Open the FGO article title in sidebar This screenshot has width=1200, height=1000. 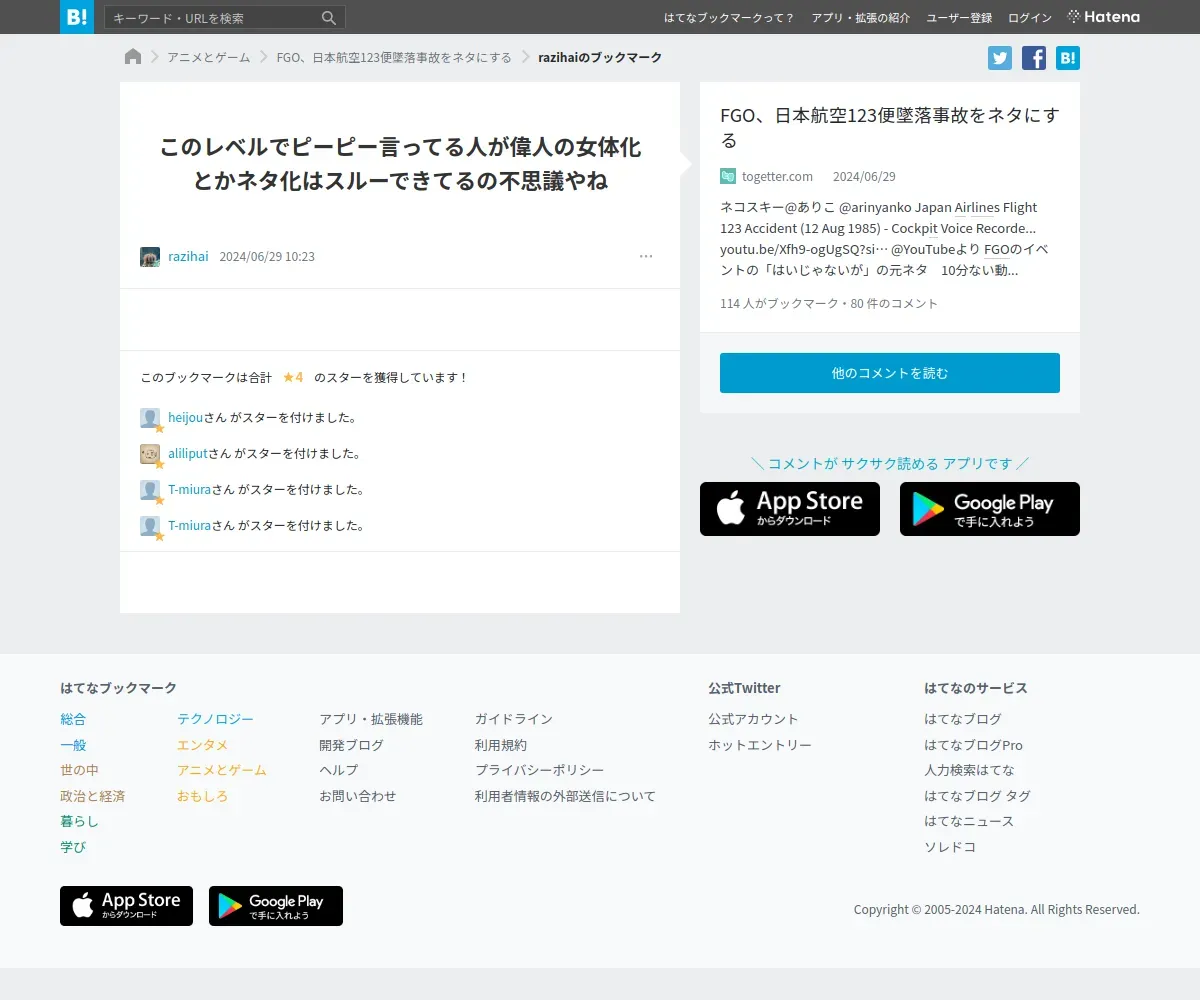[889, 127]
